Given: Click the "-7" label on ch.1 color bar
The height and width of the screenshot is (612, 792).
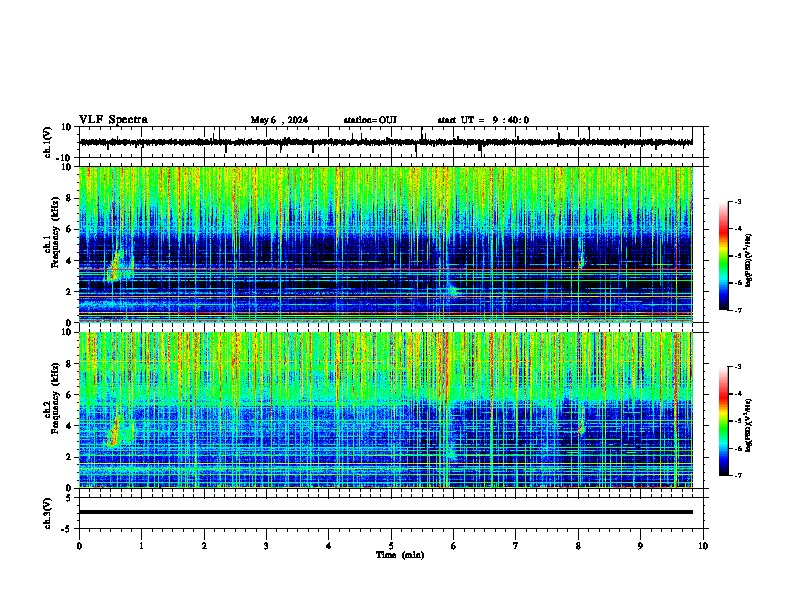Looking at the screenshot, I should 737,310.
